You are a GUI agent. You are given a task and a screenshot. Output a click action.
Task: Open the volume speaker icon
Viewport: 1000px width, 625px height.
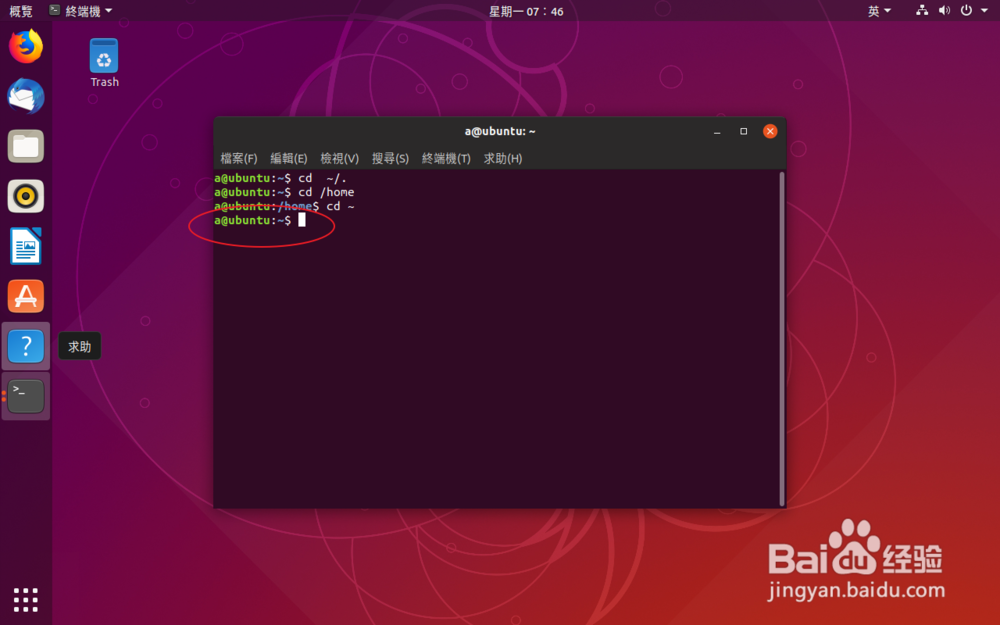pos(945,10)
